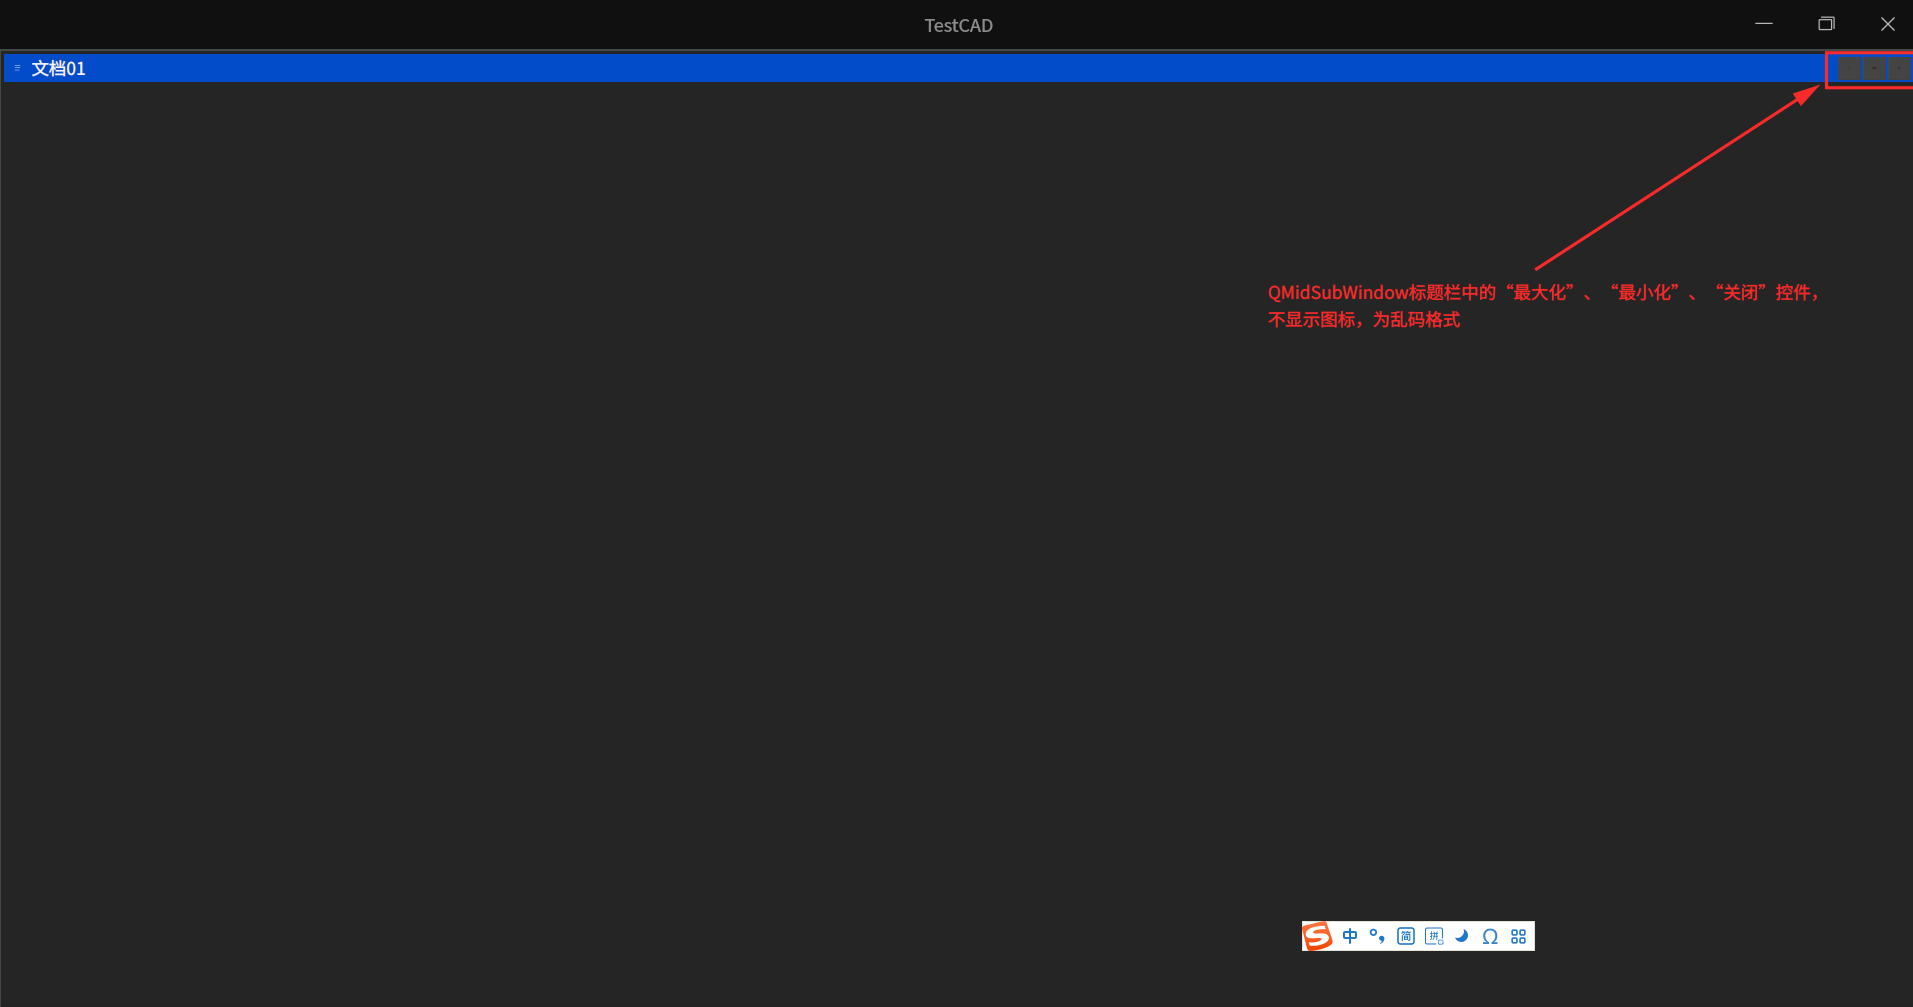Switch the 简 simplified/traditional character setting
Image resolution: width=1913 pixels, height=1007 pixels.
click(x=1406, y=936)
